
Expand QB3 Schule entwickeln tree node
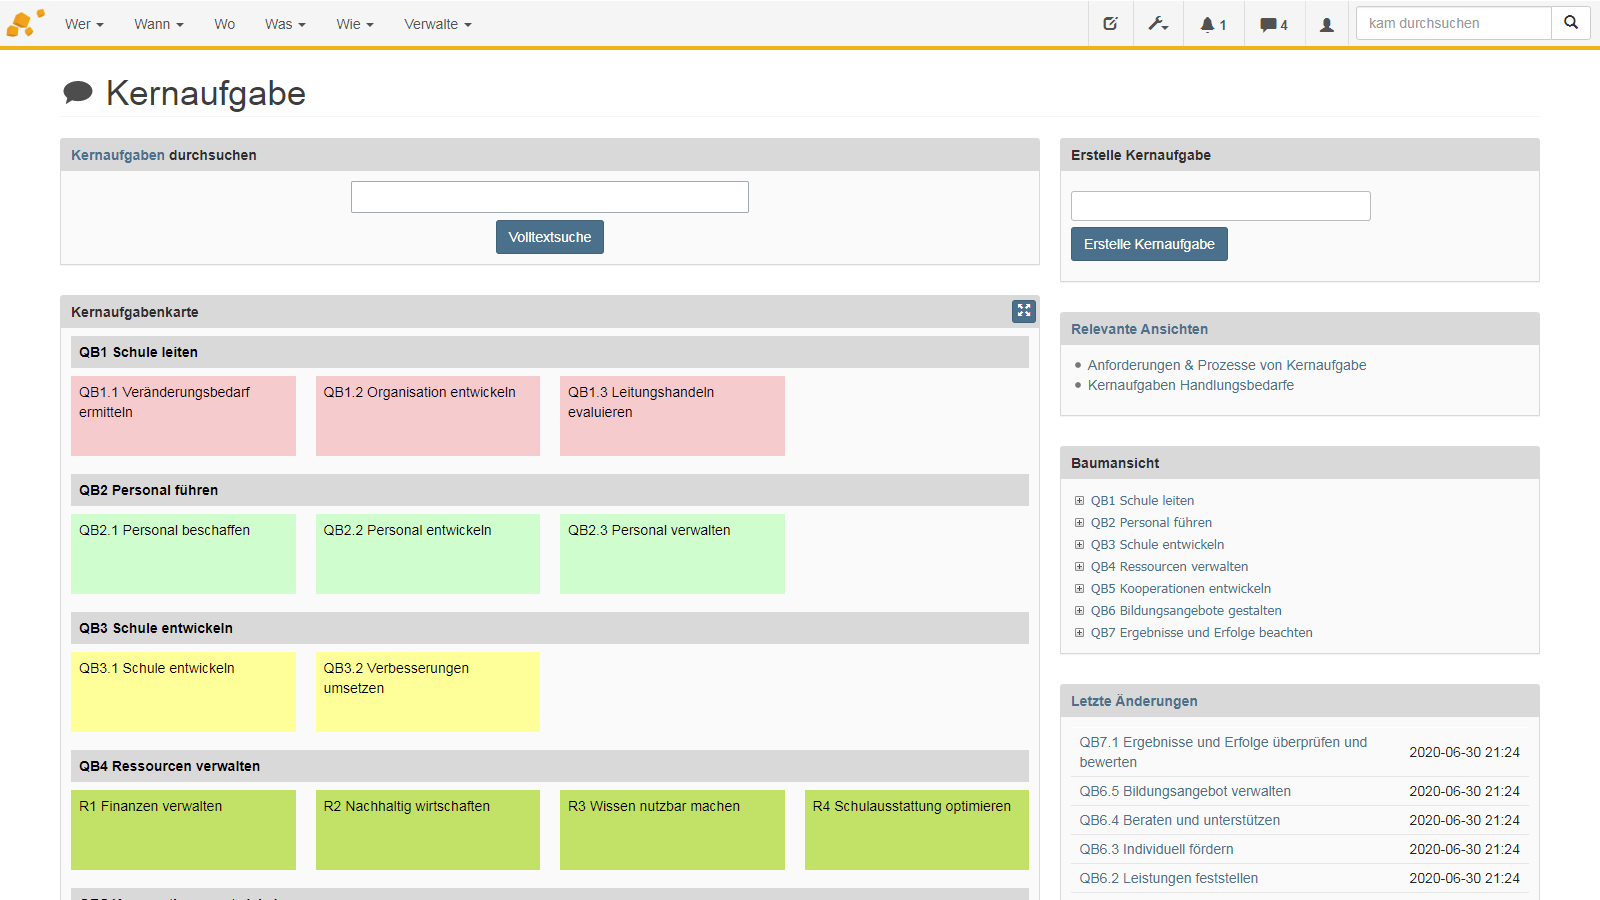(x=1079, y=545)
